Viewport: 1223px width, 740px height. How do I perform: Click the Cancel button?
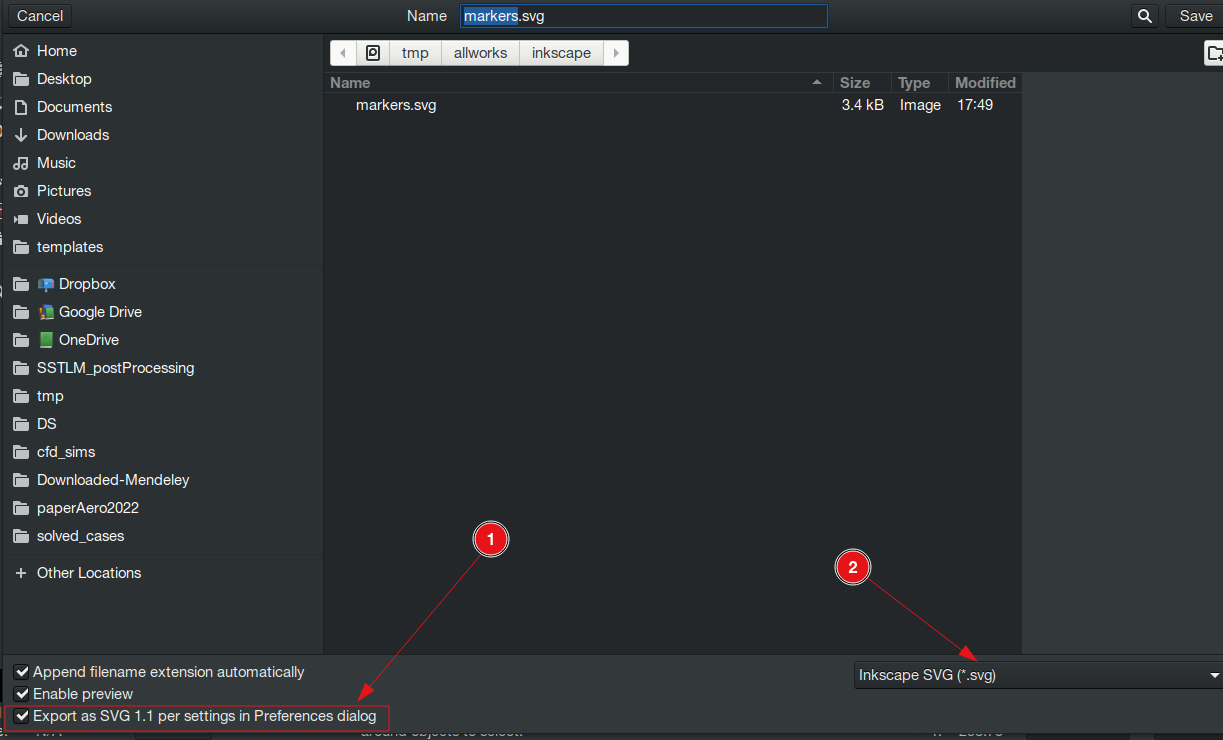[x=40, y=16]
